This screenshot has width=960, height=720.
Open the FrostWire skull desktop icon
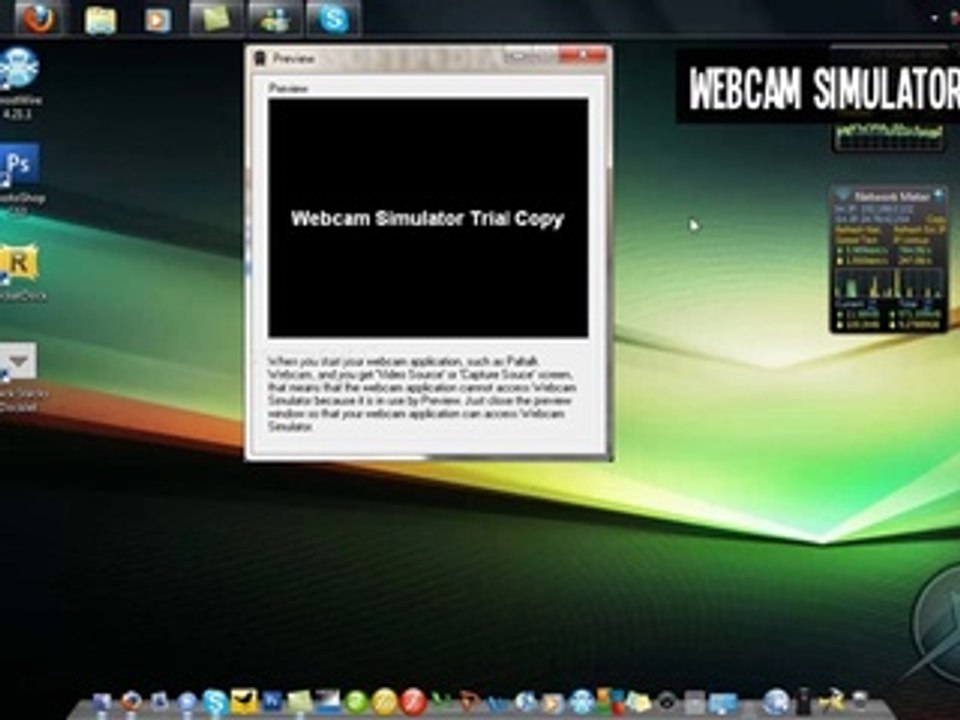pyautogui.click(x=20, y=69)
